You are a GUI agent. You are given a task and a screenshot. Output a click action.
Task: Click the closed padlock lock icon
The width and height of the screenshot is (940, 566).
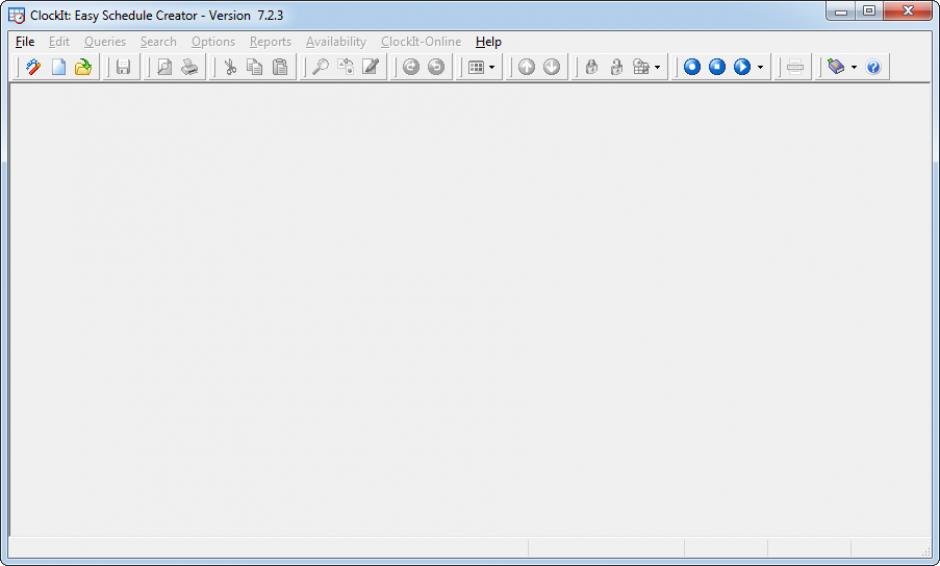[x=592, y=67]
